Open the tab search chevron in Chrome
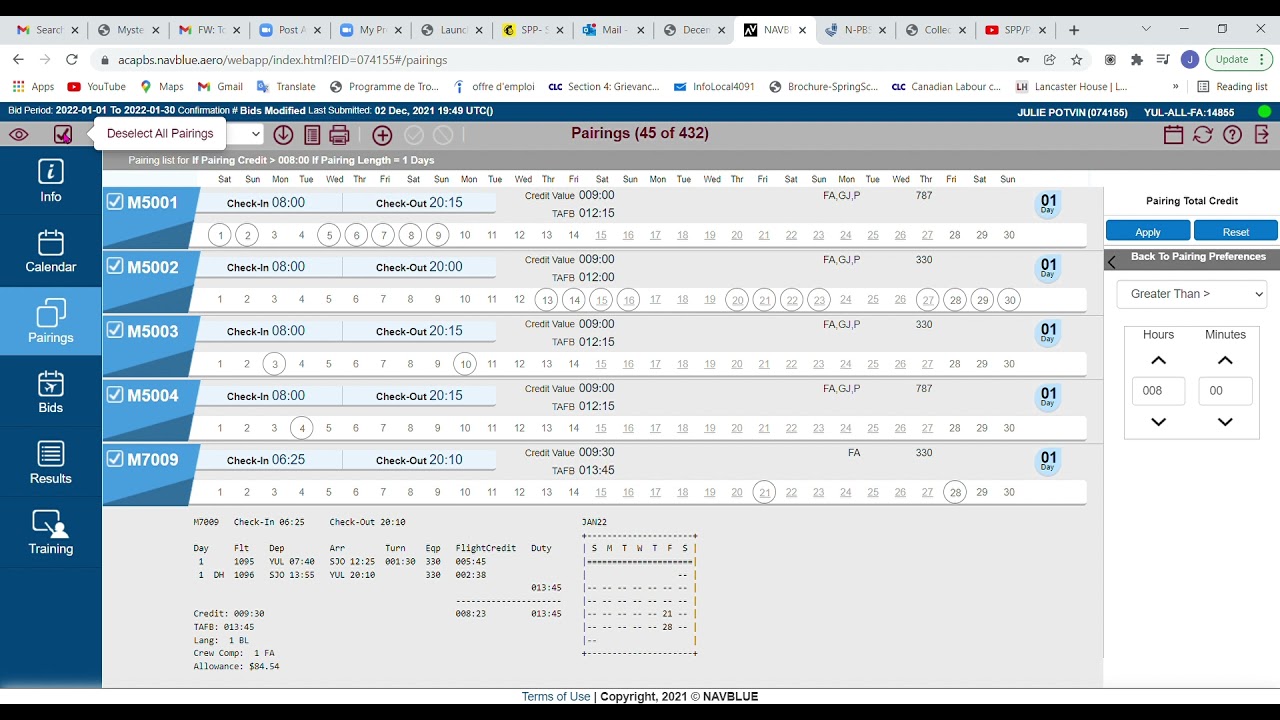 (x=1146, y=29)
